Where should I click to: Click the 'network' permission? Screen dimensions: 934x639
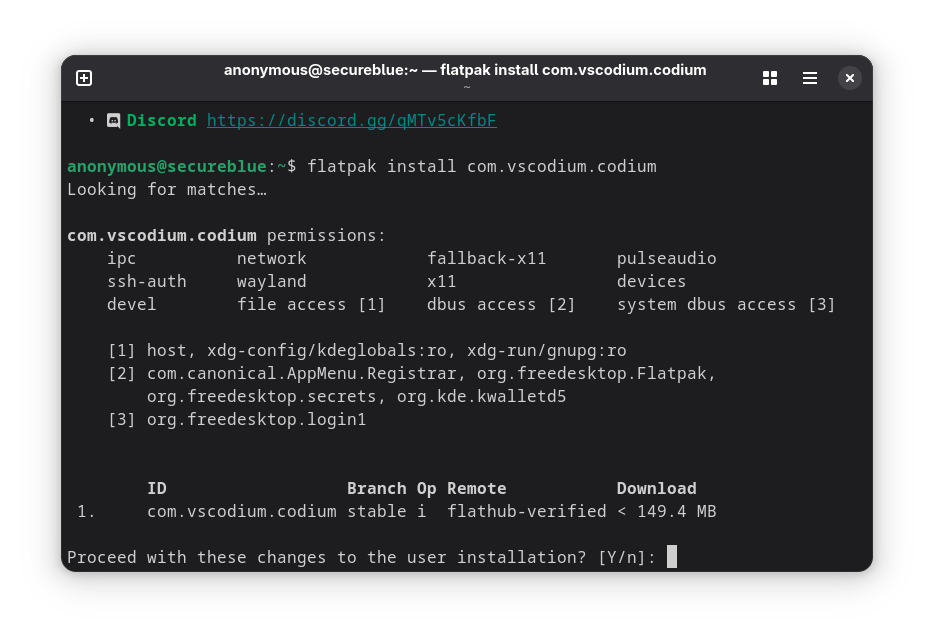[x=272, y=258]
